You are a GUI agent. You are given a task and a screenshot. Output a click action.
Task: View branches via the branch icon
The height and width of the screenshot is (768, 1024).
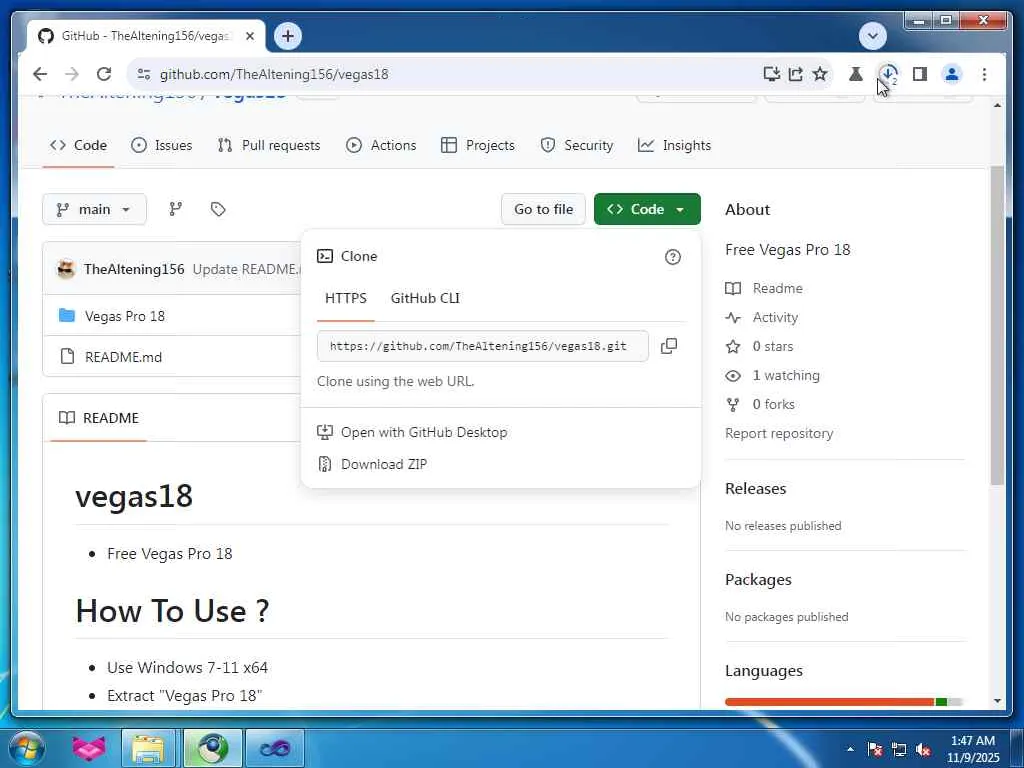point(176,209)
